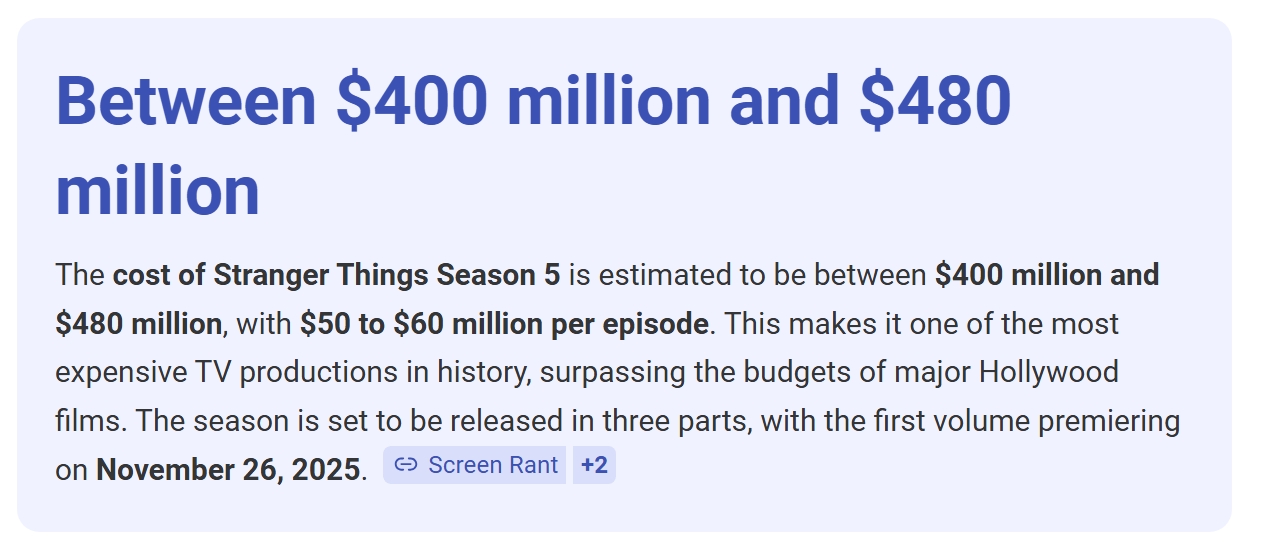Open the Screen Rant source link
This screenshot has width=1261, height=544.
click(475, 465)
